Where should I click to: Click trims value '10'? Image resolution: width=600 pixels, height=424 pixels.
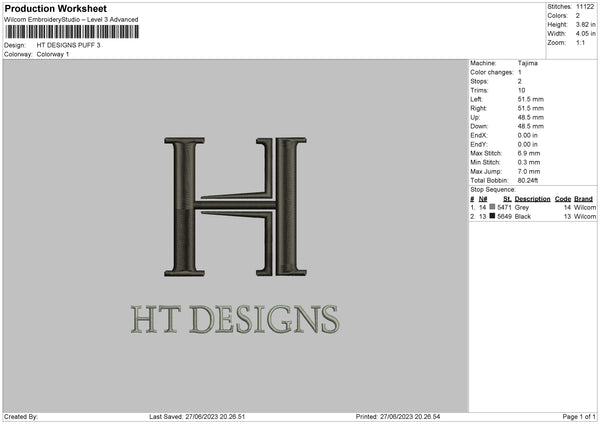tap(522, 90)
